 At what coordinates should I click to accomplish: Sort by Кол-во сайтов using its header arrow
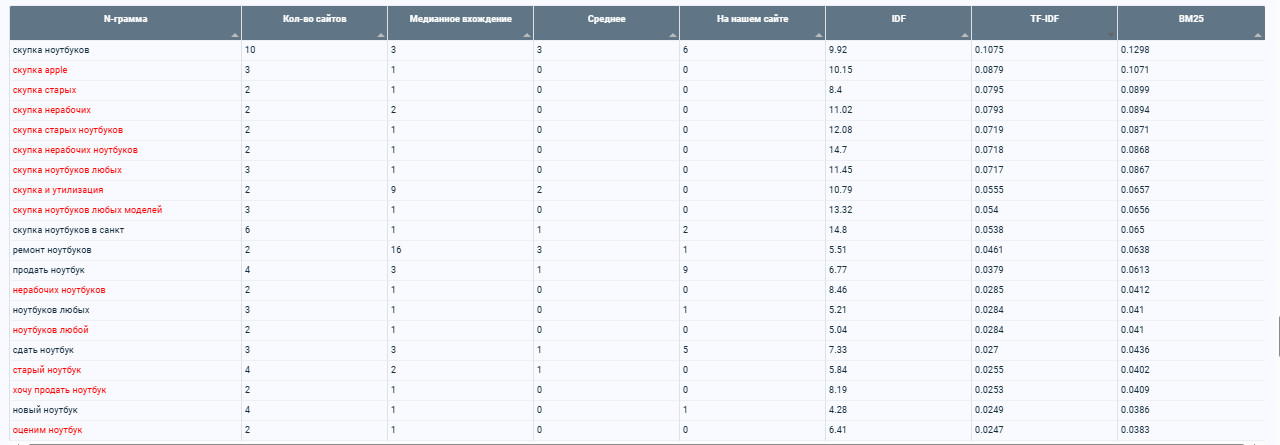[380, 34]
